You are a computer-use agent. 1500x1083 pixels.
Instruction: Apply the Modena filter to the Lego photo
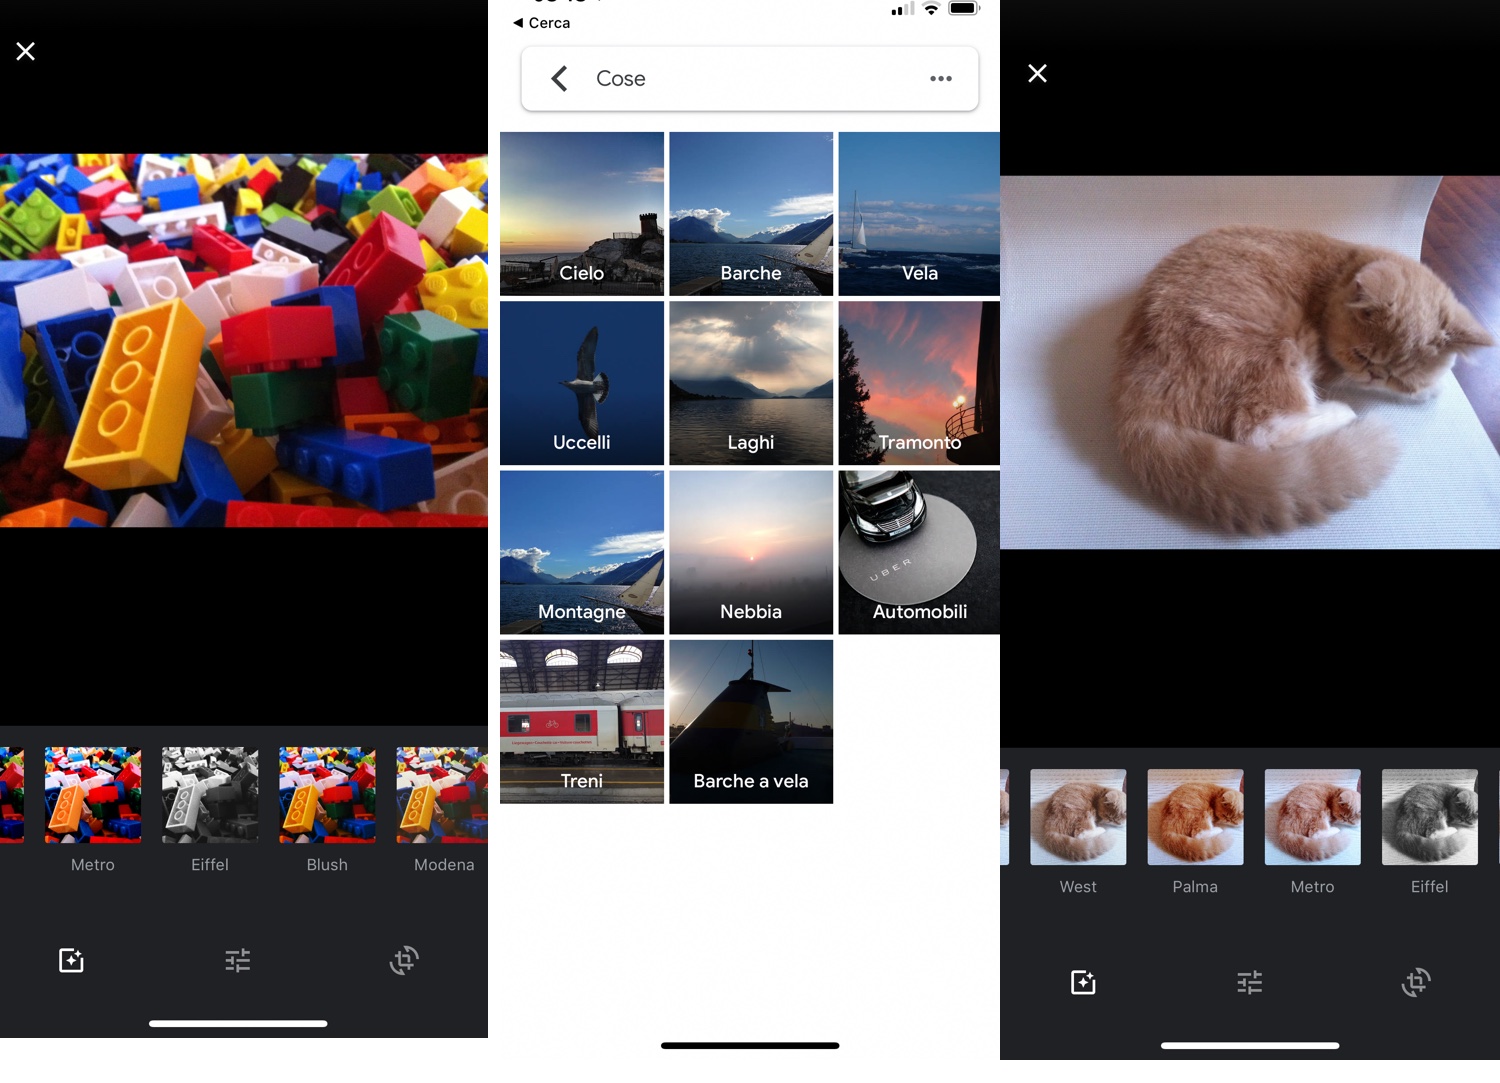pyautogui.click(x=442, y=793)
